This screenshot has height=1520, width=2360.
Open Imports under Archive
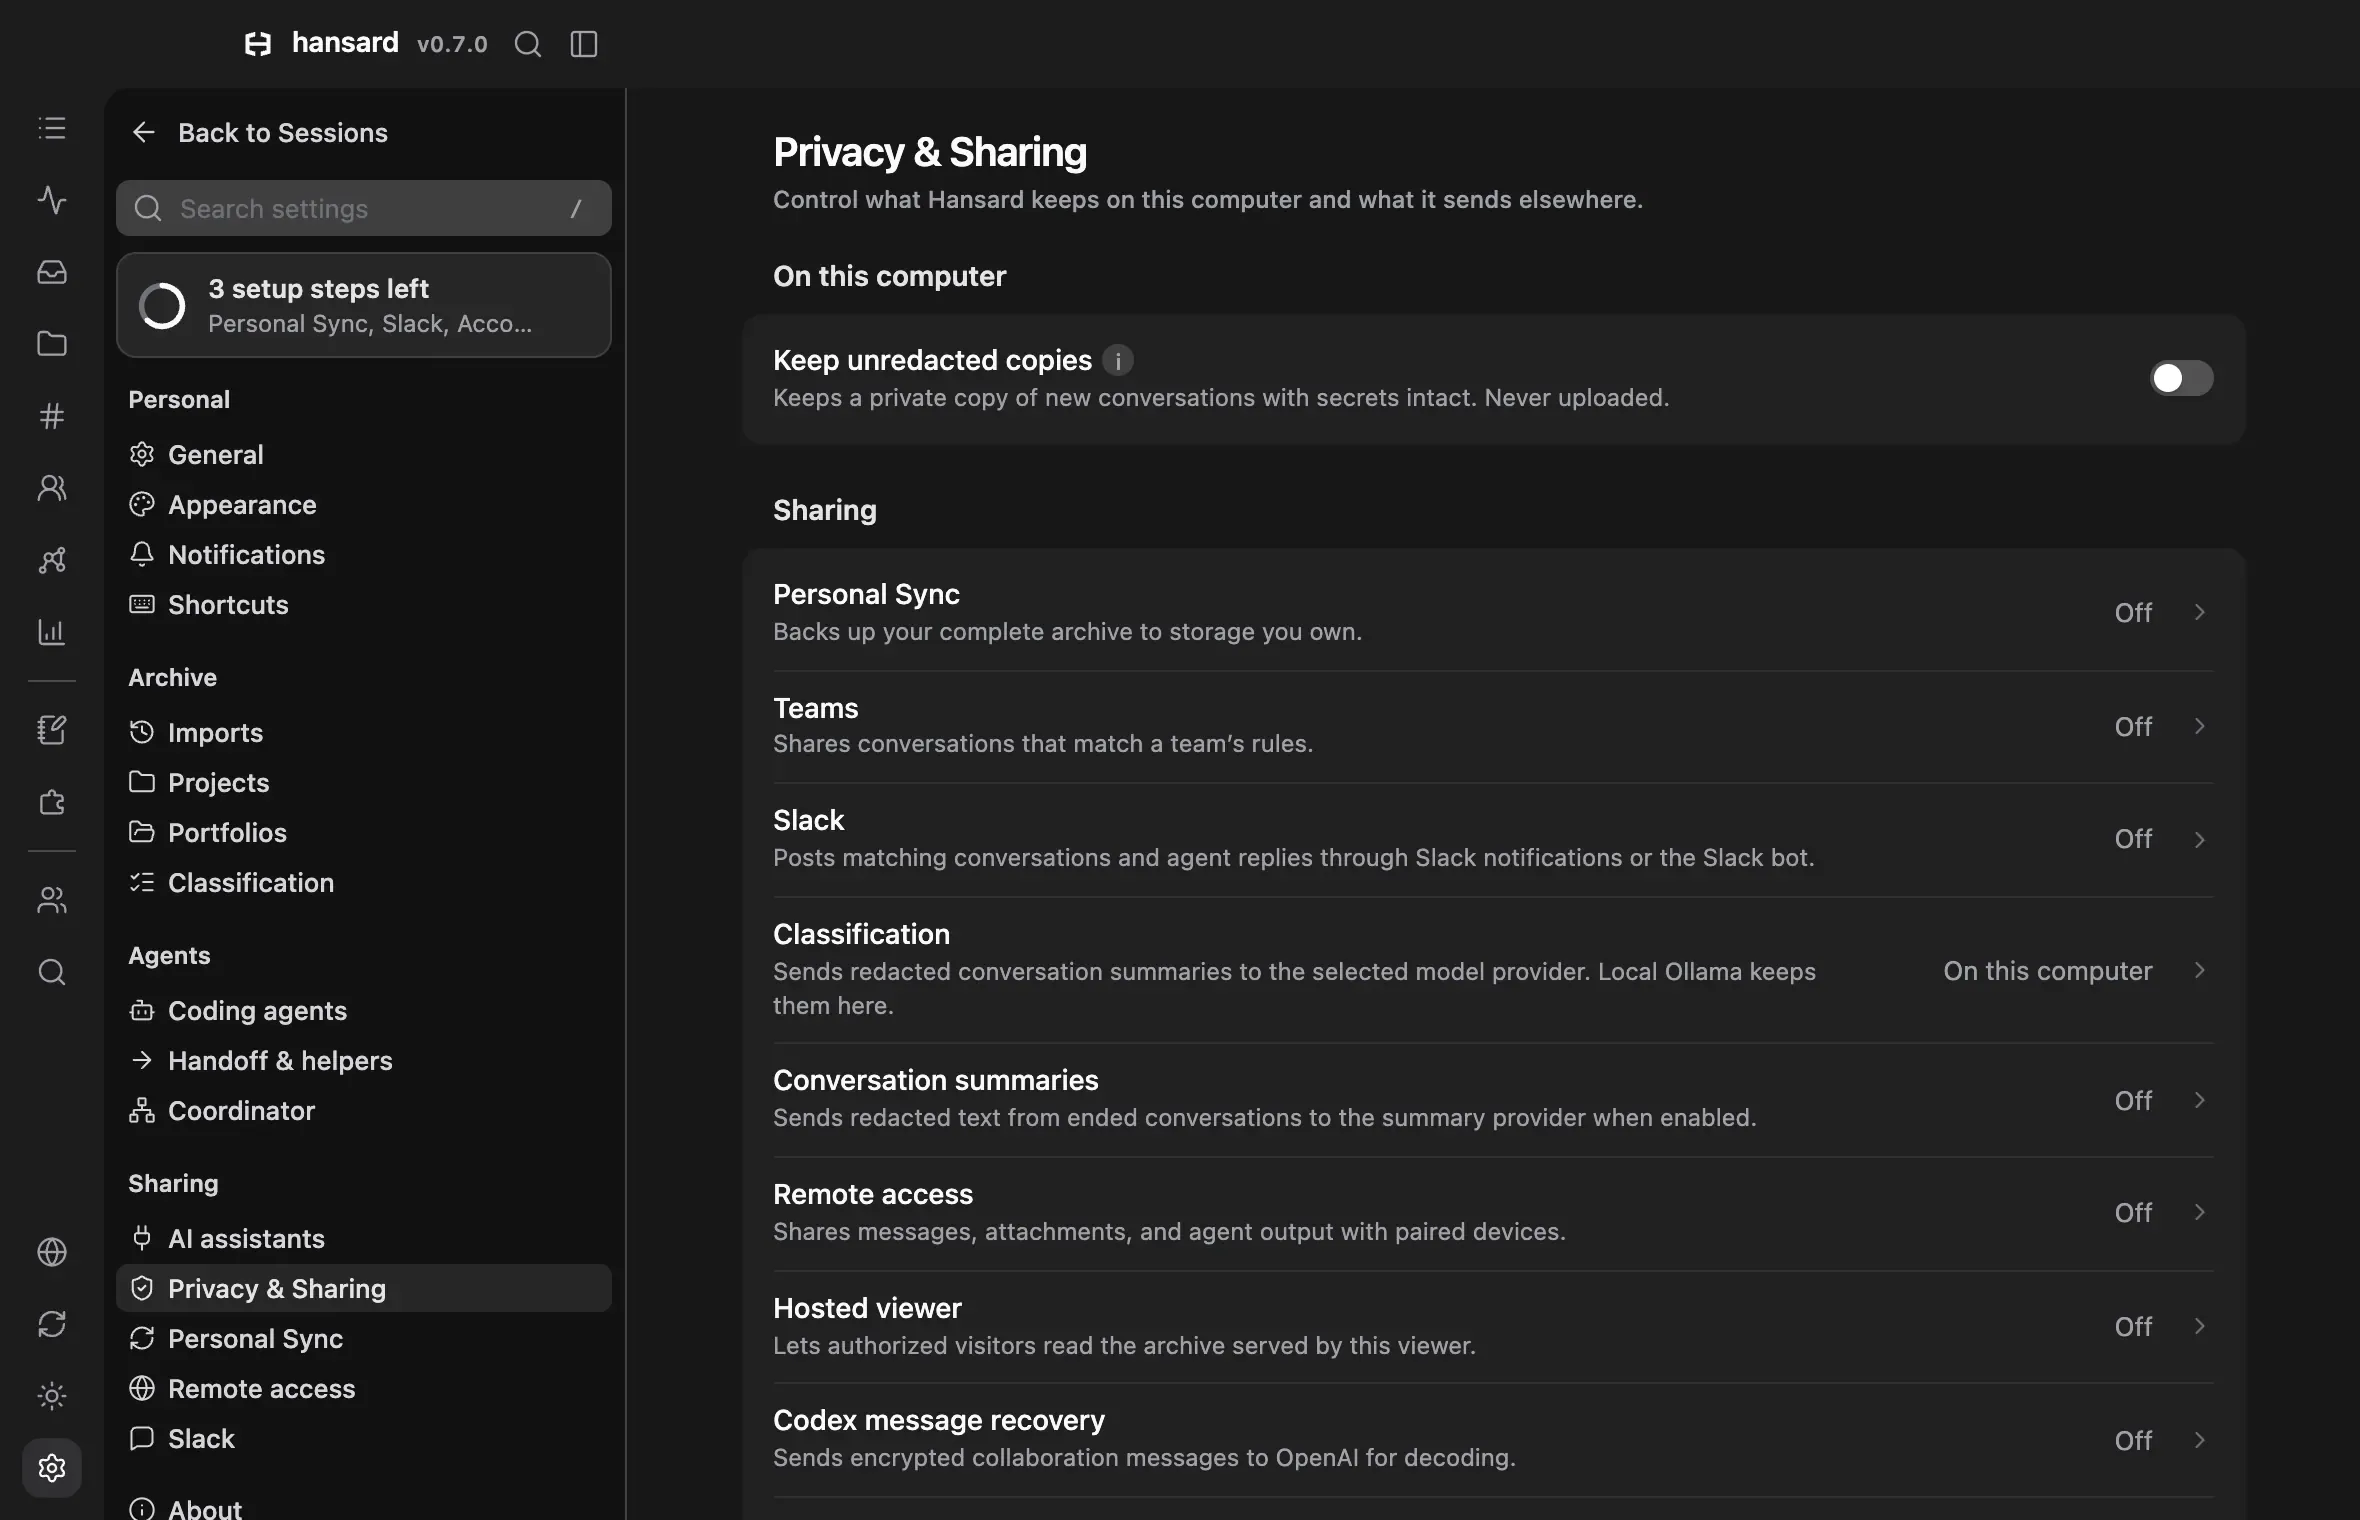[x=364, y=733]
